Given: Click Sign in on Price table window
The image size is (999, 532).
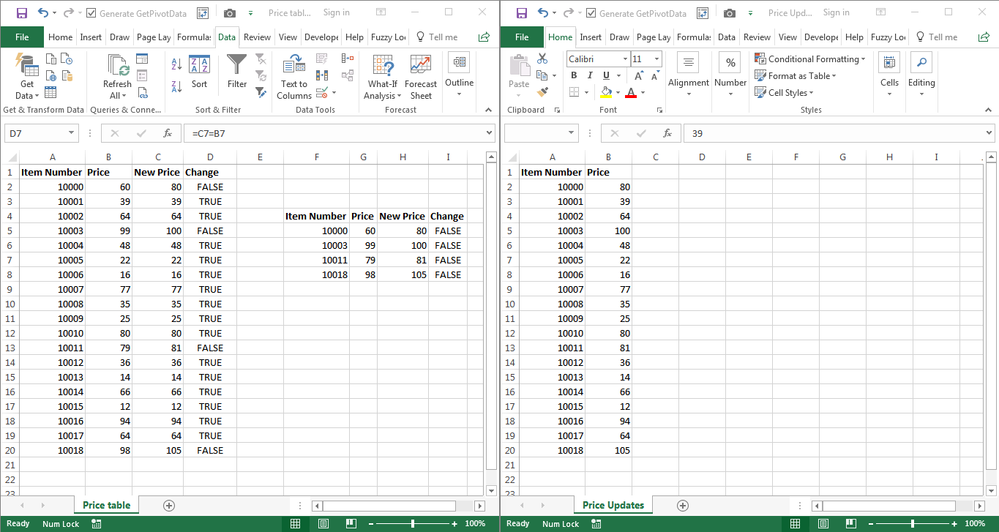Looking at the screenshot, I should click(x=336, y=13).
